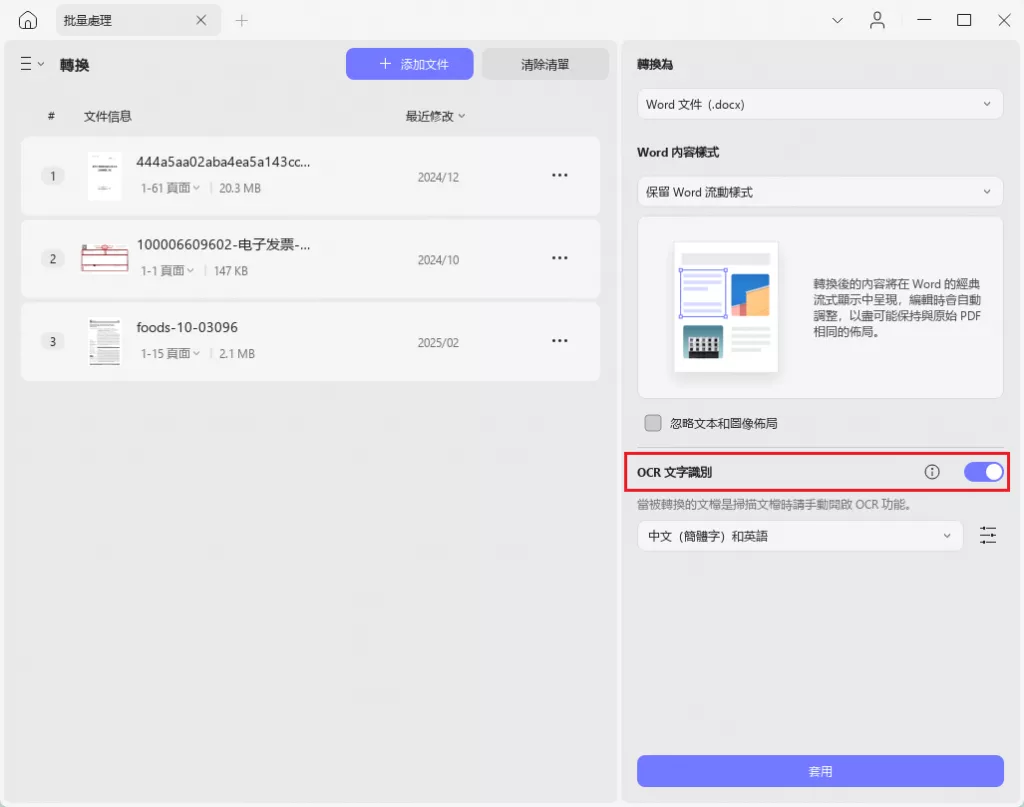Click the 文件信息 column header
Image resolution: width=1024 pixels, height=807 pixels.
pos(108,116)
